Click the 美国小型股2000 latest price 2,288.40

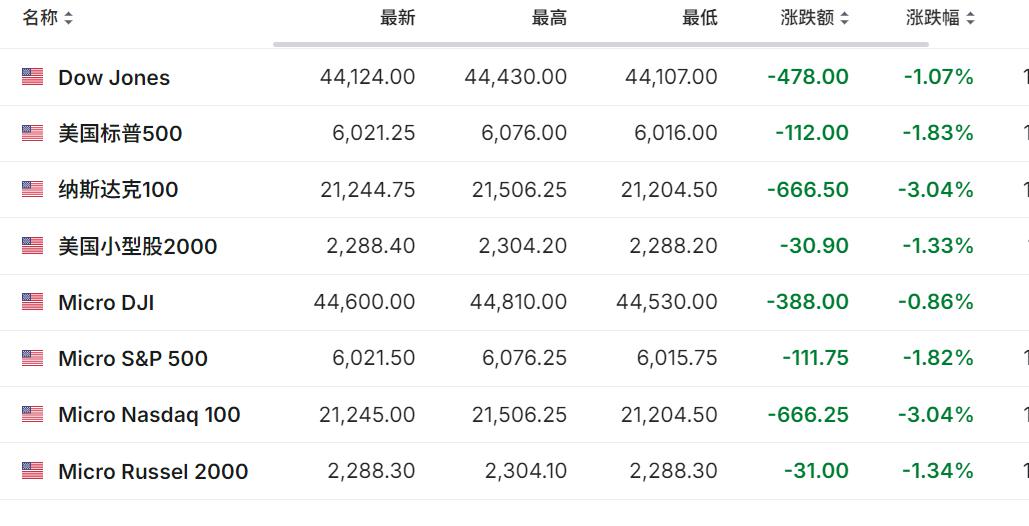371,246
